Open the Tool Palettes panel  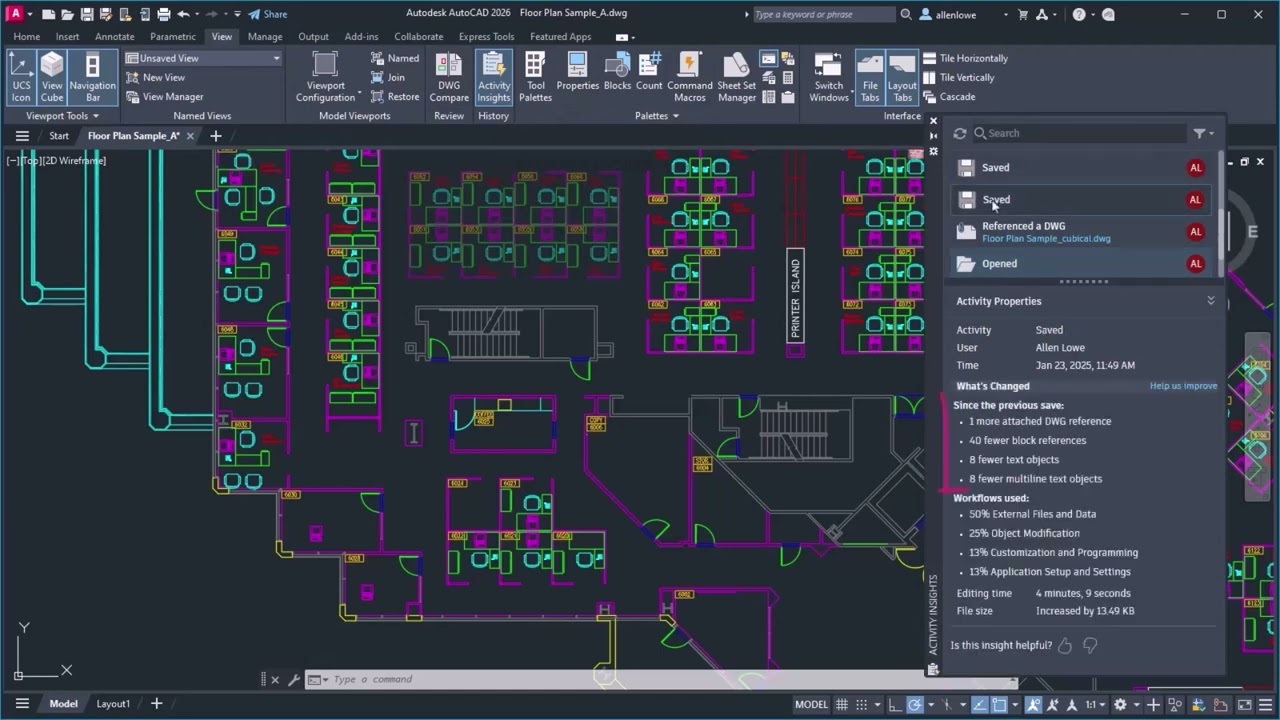535,77
